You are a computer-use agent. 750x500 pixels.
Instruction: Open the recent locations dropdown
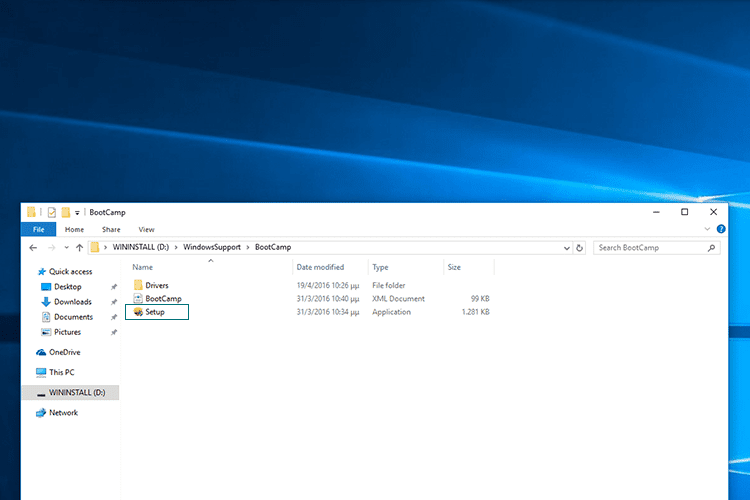click(66, 248)
